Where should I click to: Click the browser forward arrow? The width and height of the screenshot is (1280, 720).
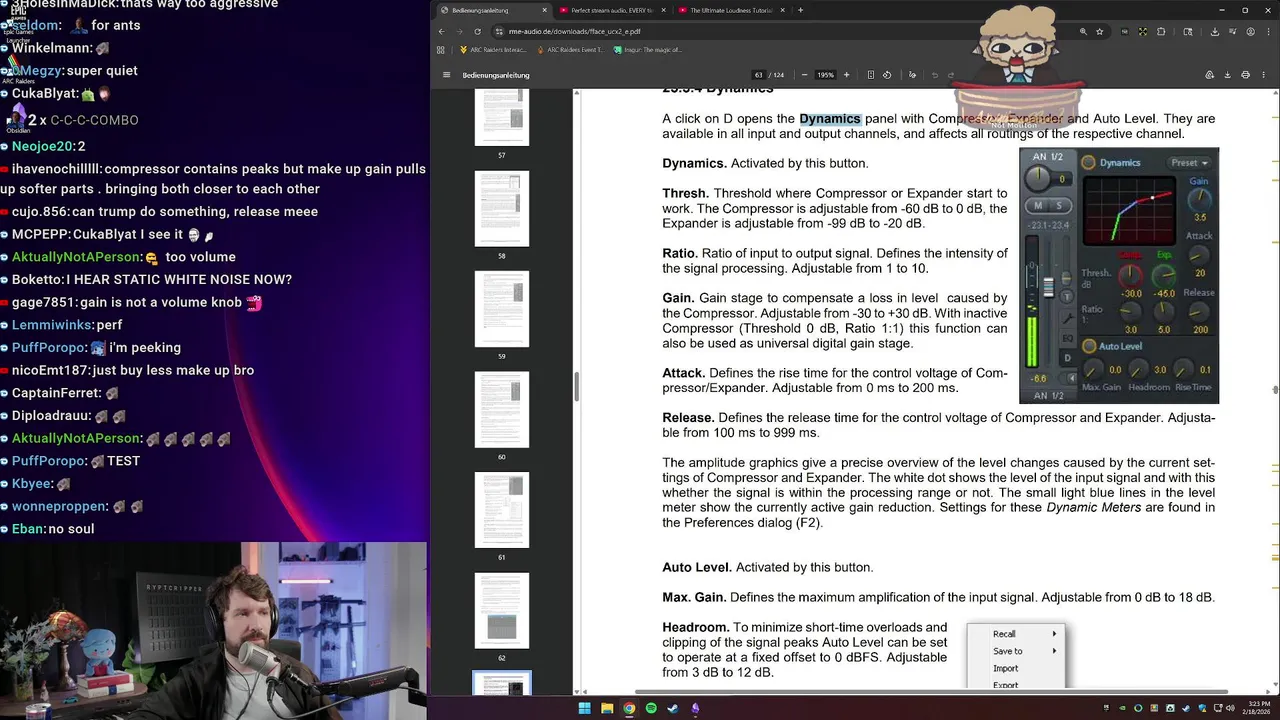tap(459, 31)
